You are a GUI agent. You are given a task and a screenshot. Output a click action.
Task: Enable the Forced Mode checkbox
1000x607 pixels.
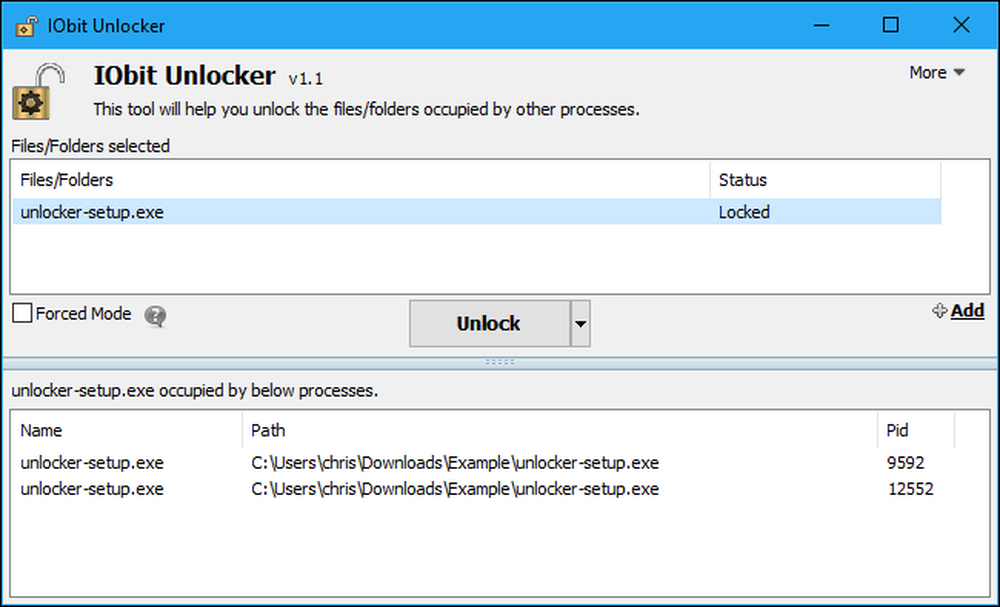(22, 313)
